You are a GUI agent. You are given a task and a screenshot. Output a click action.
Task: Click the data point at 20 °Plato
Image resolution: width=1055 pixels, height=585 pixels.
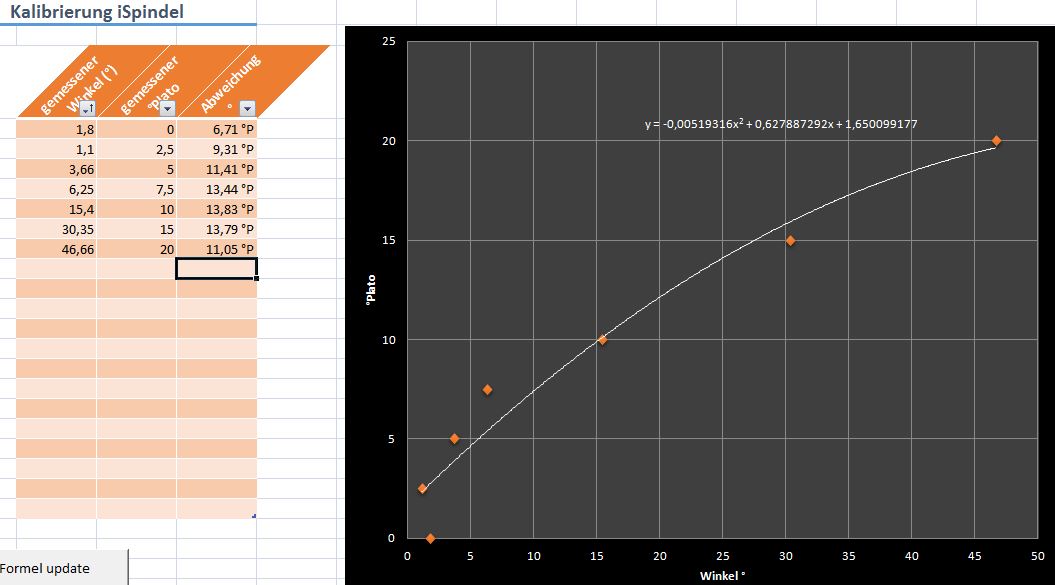(x=996, y=141)
